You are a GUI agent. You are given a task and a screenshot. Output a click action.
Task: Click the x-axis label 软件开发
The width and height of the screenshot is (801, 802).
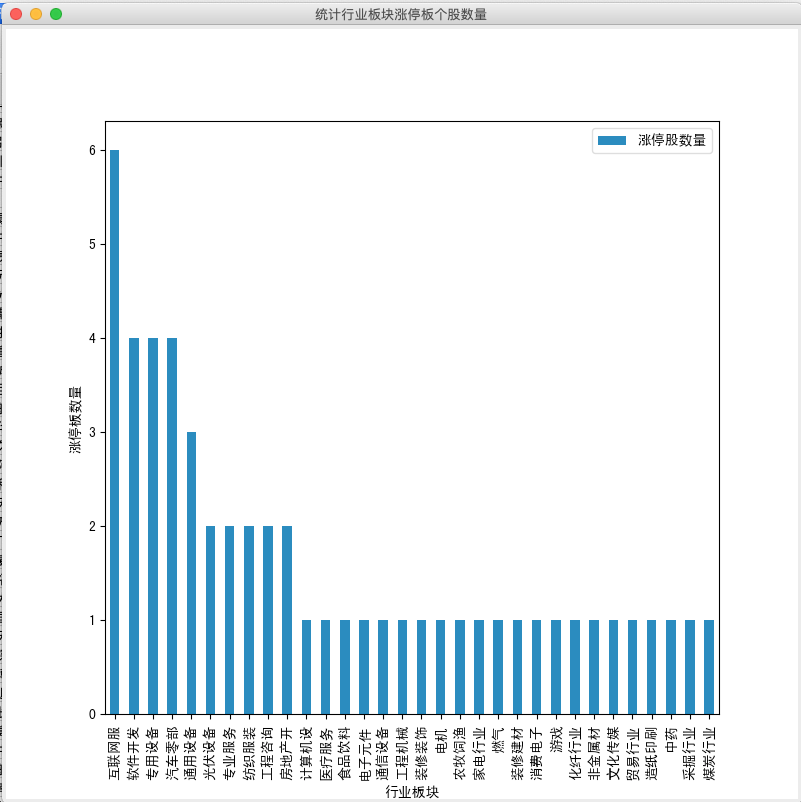coord(134,753)
